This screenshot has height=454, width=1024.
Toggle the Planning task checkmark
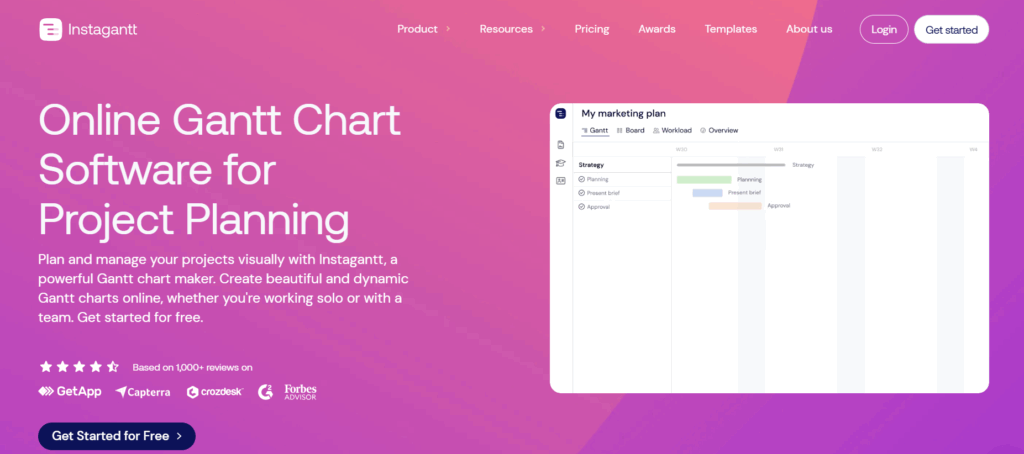(x=582, y=179)
